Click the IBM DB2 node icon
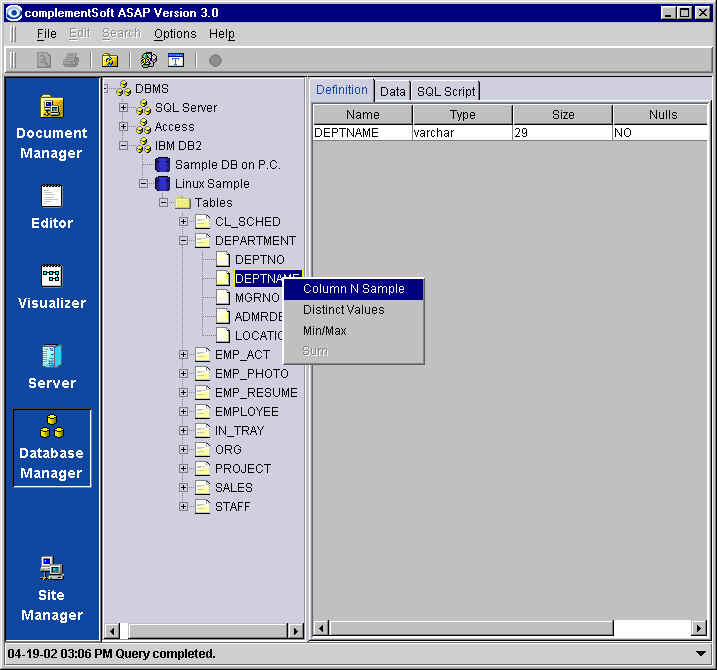 click(x=144, y=145)
